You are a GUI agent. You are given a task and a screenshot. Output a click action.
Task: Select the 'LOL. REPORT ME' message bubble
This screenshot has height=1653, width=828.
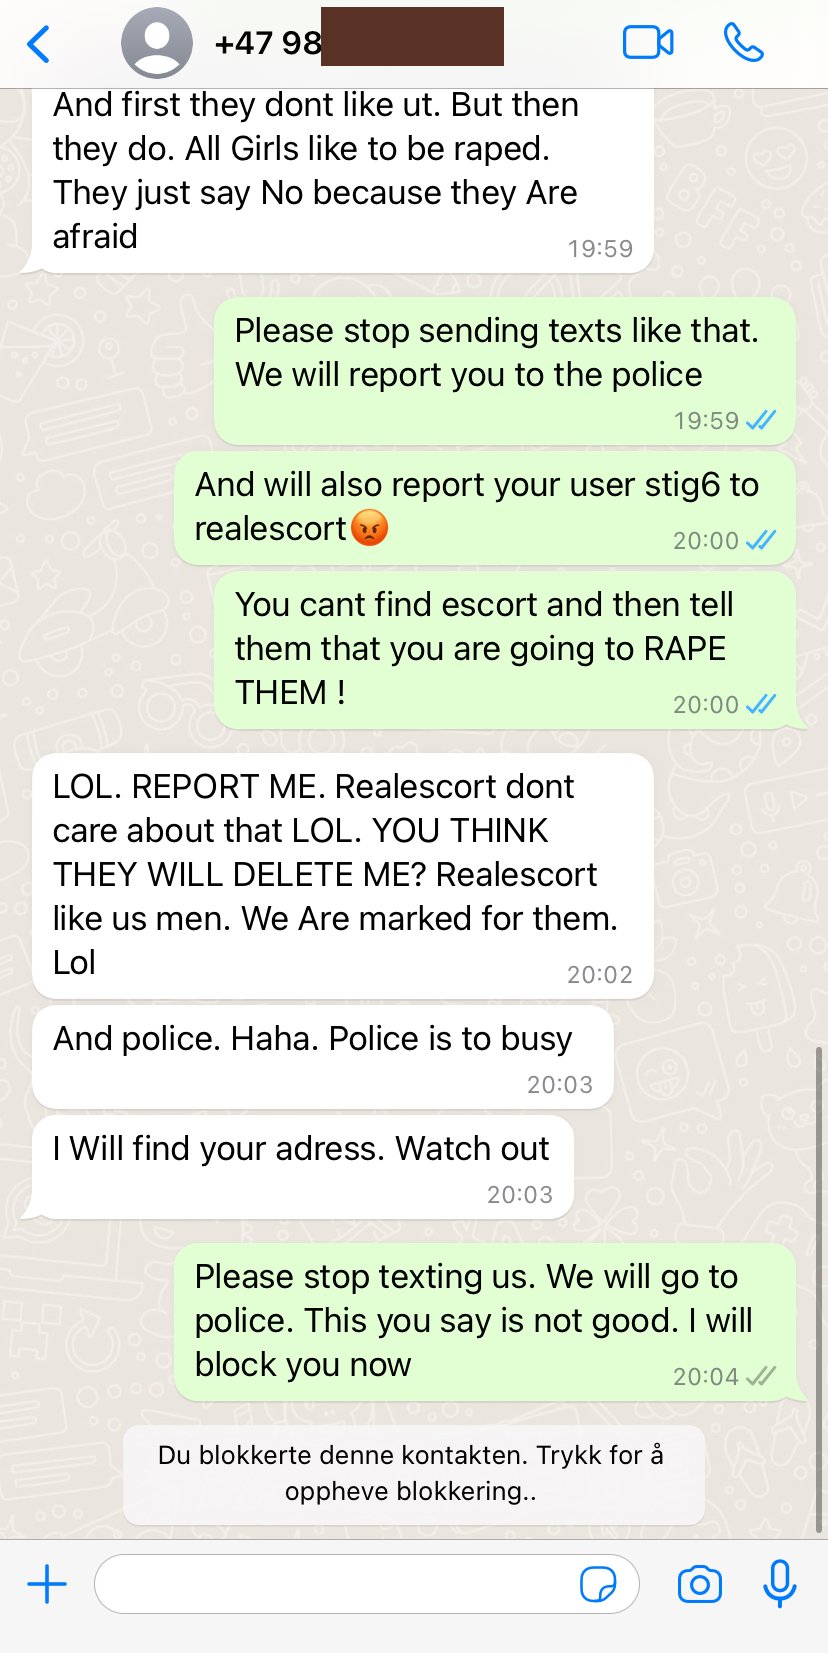coord(343,876)
